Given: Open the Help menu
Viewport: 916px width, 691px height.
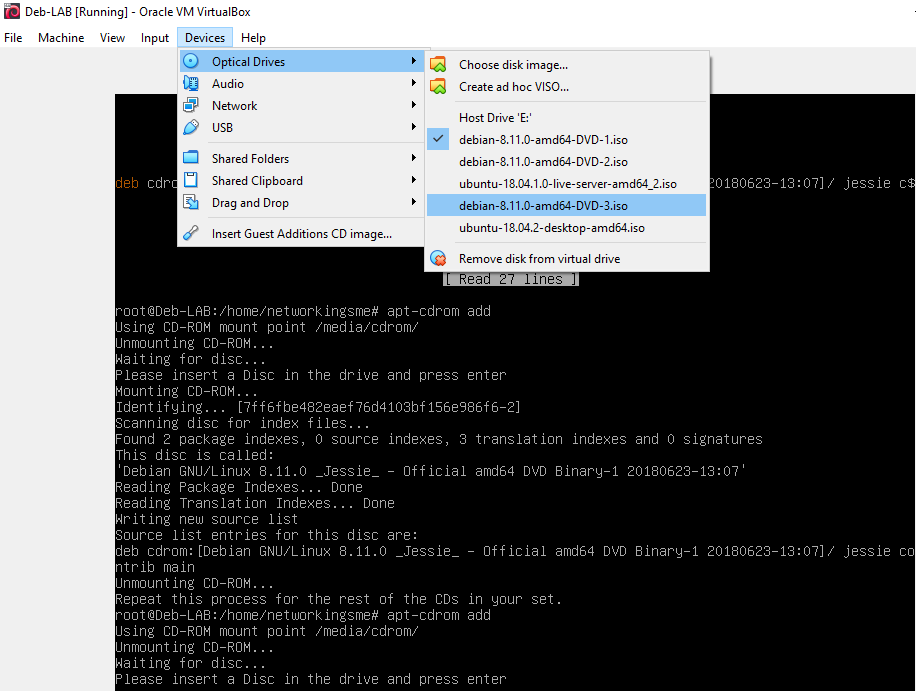Looking at the screenshot, I should click(253, 37).
